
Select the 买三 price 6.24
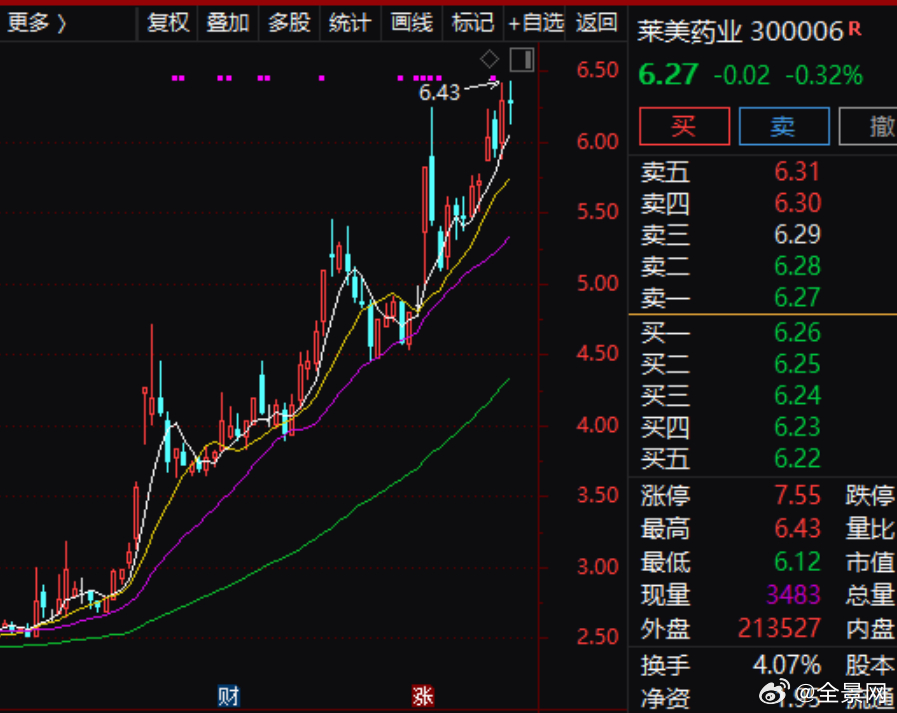(x=797, y=395)
